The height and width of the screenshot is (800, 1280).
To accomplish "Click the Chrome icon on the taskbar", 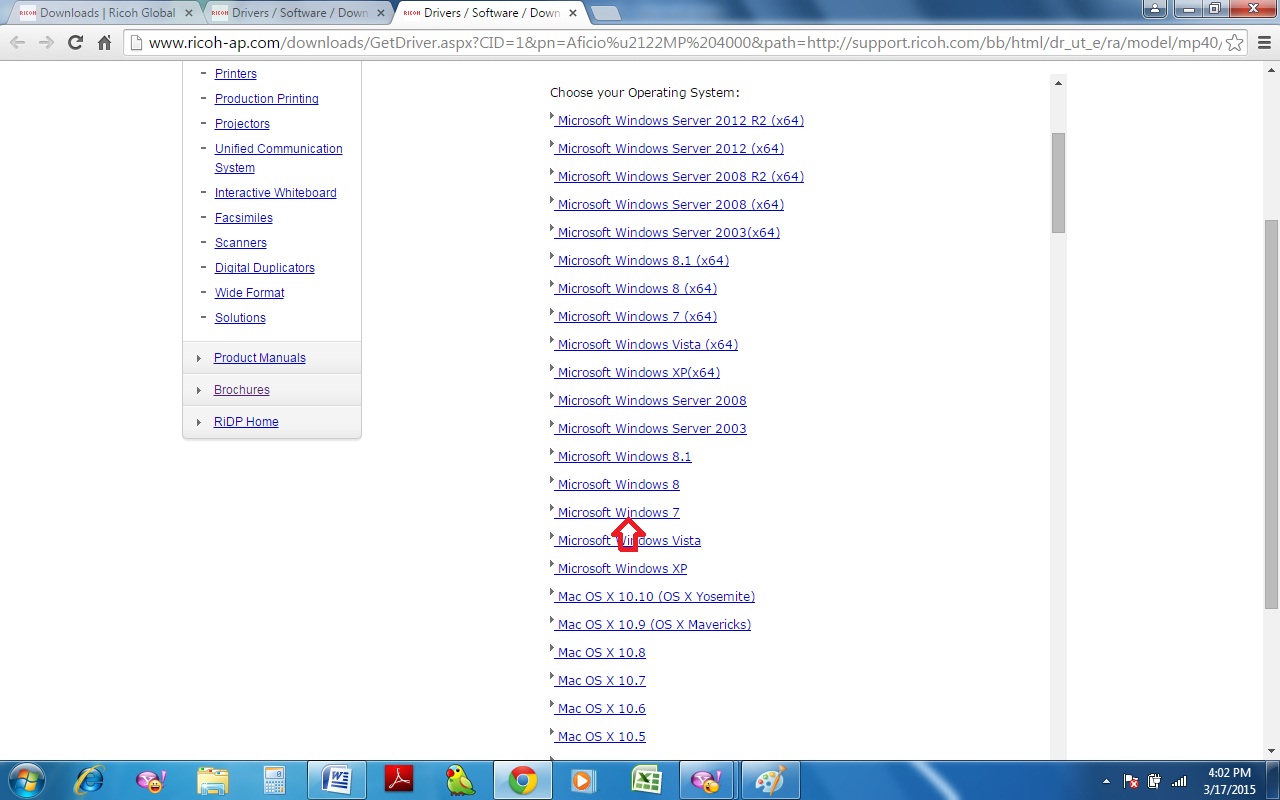I will [x=522, y=780].
